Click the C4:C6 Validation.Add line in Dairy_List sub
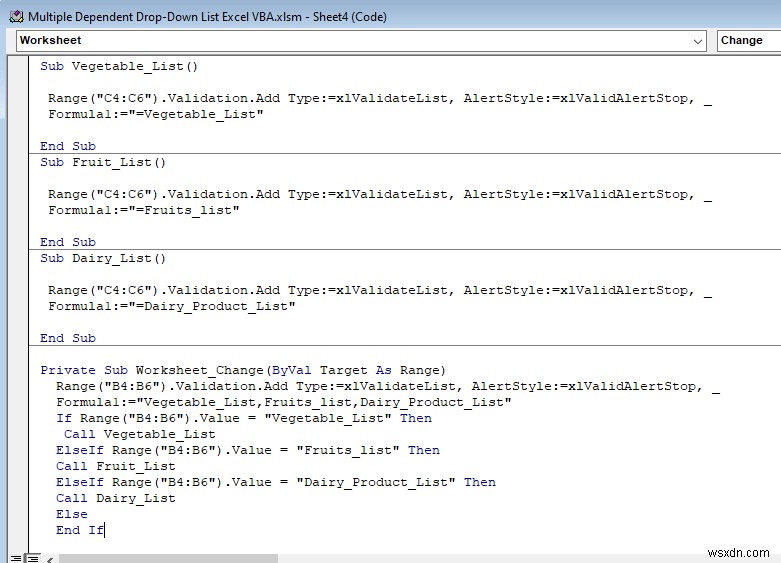The image size is (781, 563). pos(380,290)
